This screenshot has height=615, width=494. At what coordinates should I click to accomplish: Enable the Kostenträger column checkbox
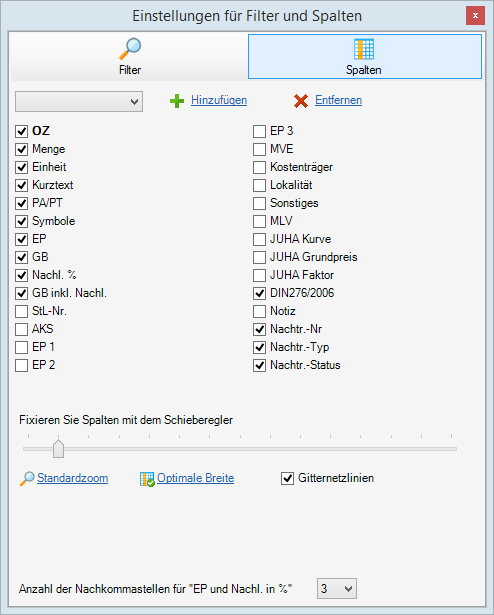[x=259, y=167]
